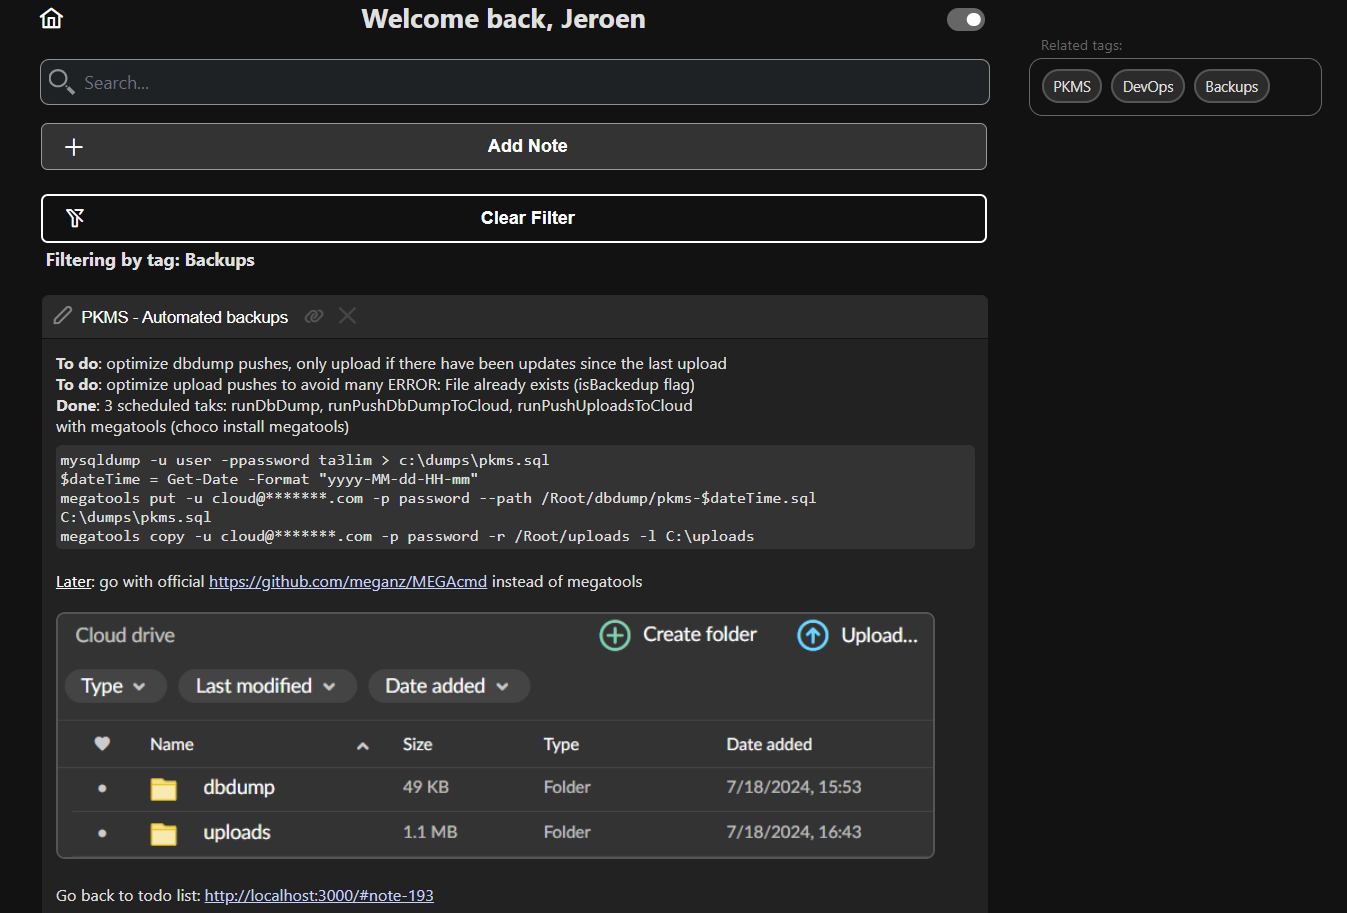Image resolution: width=1347 pixels, height=913 pixels.
Task: Click the mysqldump command code line
Action: tap(305, 461)
